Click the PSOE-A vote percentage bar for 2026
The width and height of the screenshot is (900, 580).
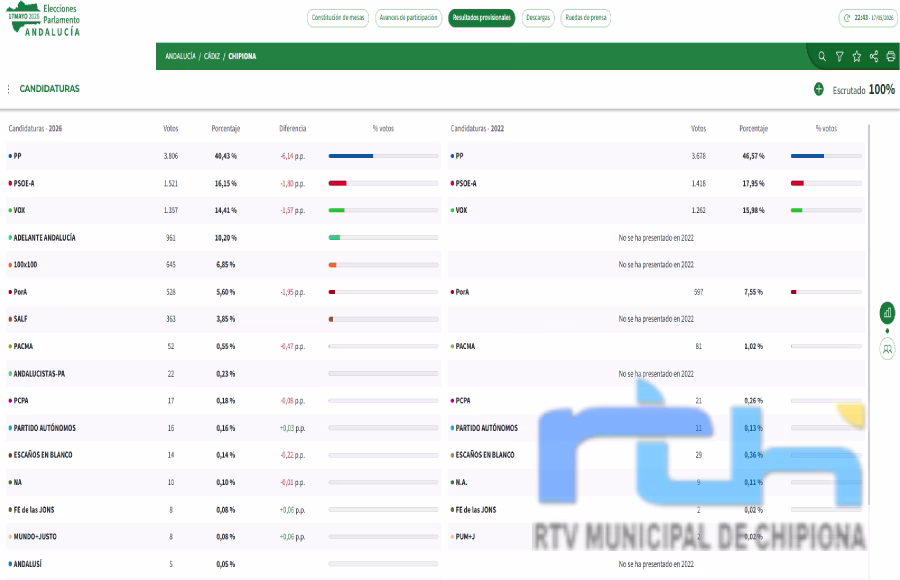point(383,183)
